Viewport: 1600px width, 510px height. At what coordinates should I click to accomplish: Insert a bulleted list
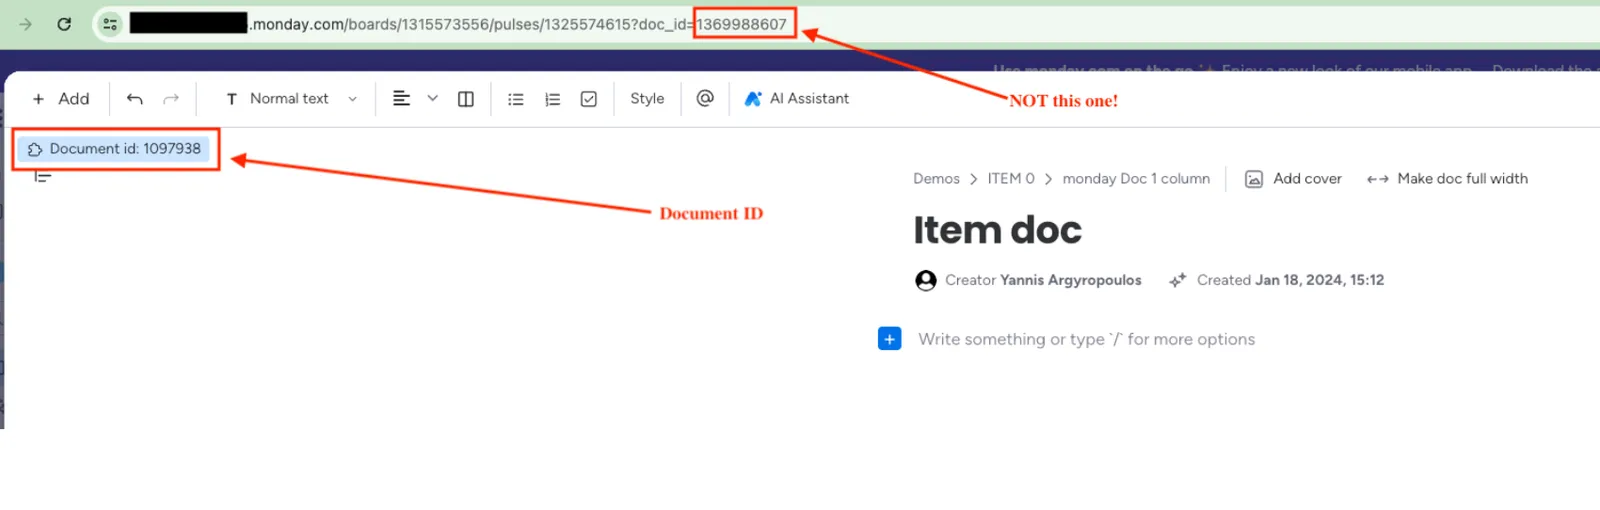pyautogui.click(x=516, y=99)
